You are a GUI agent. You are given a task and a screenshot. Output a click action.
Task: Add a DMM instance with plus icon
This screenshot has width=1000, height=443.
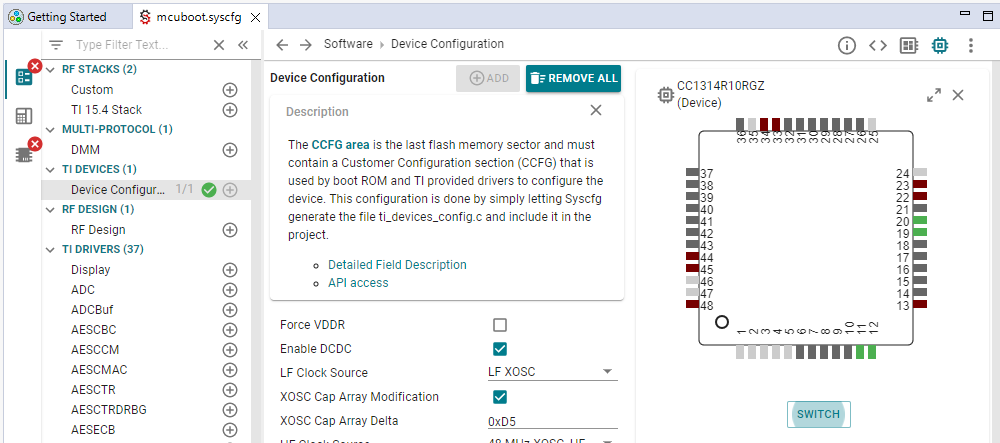[229, 150]
